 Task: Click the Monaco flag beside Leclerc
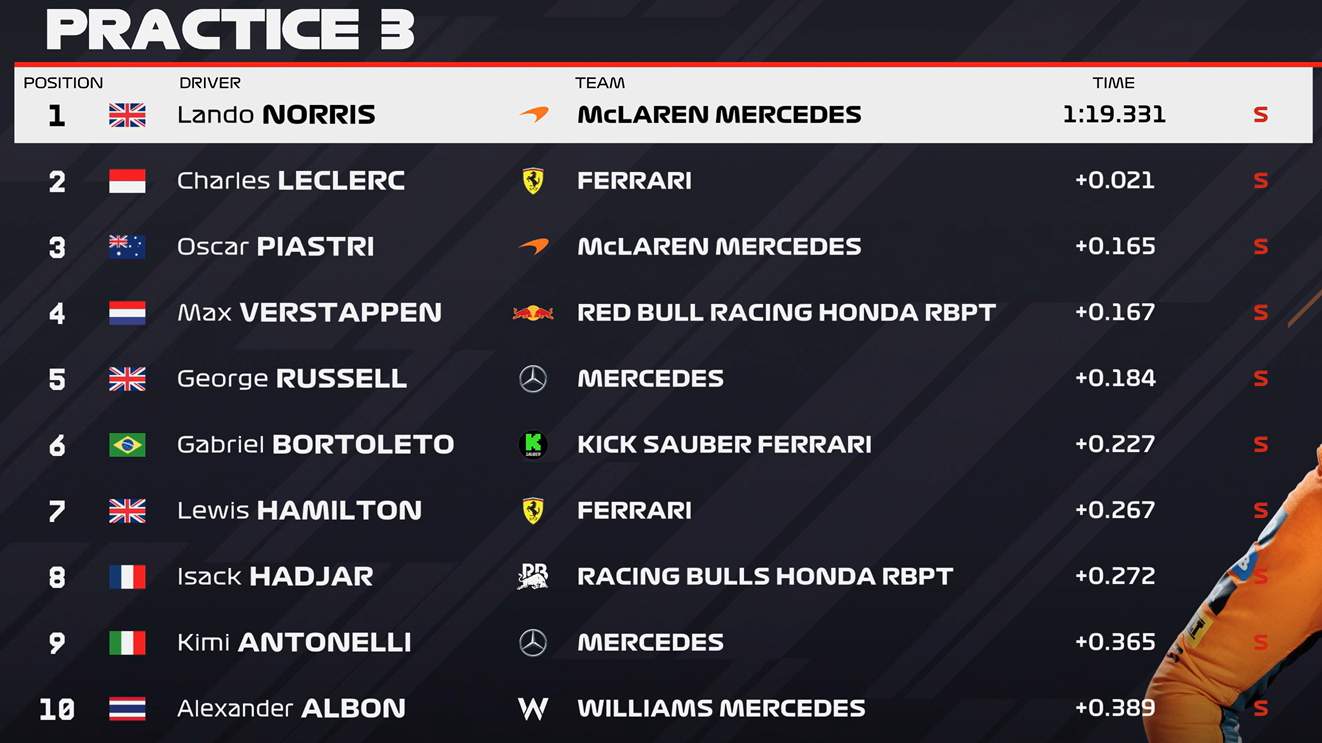pos(127,181)
